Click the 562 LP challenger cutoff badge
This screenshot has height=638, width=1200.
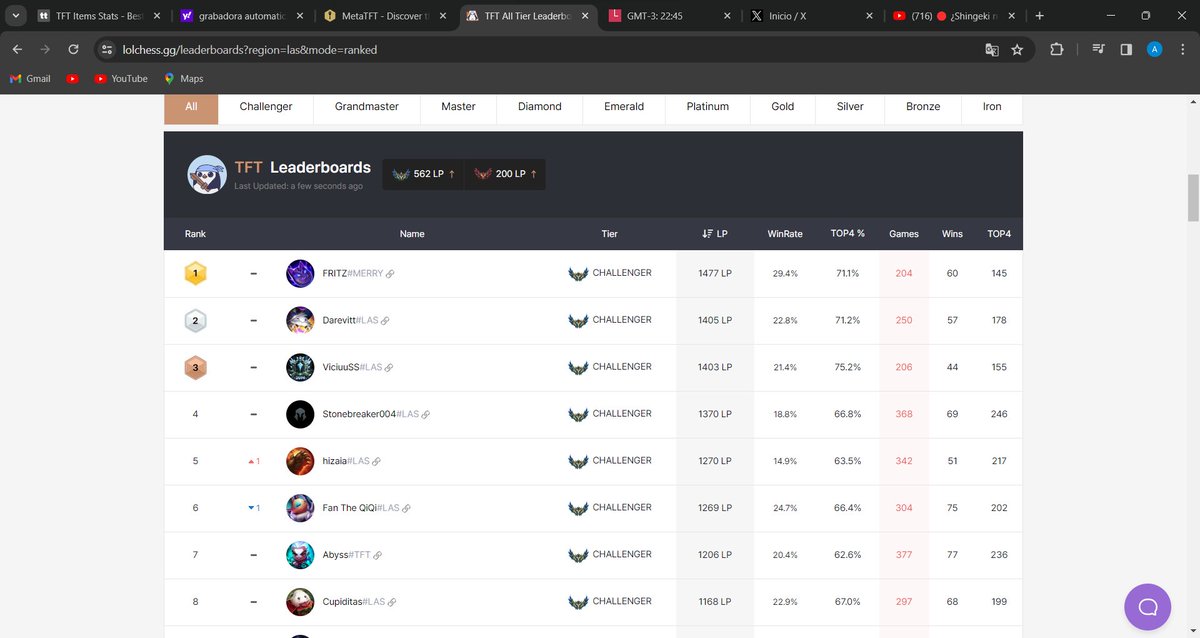coord(424,174)
